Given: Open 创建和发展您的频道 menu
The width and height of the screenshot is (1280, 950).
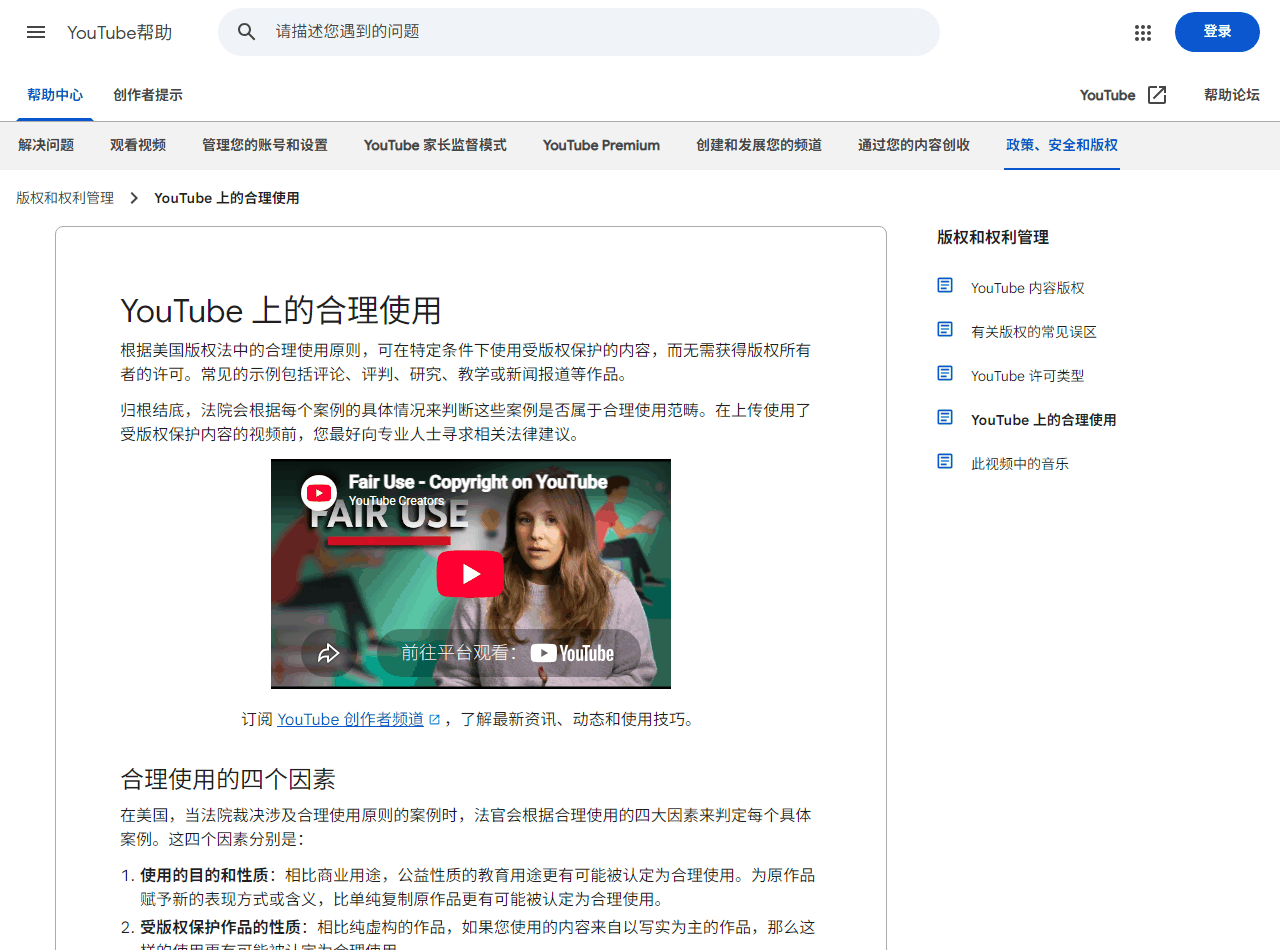Looking at the screenshot, I should (759, 145).
